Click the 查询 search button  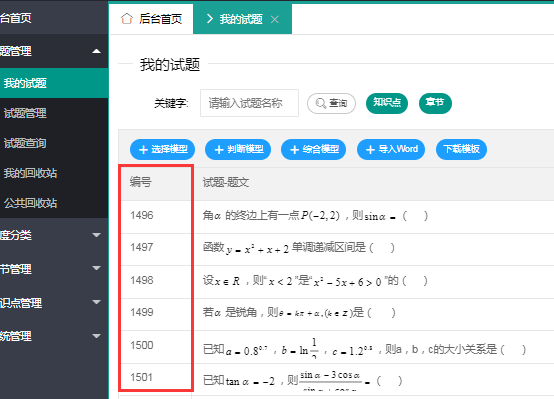[331, 103]
